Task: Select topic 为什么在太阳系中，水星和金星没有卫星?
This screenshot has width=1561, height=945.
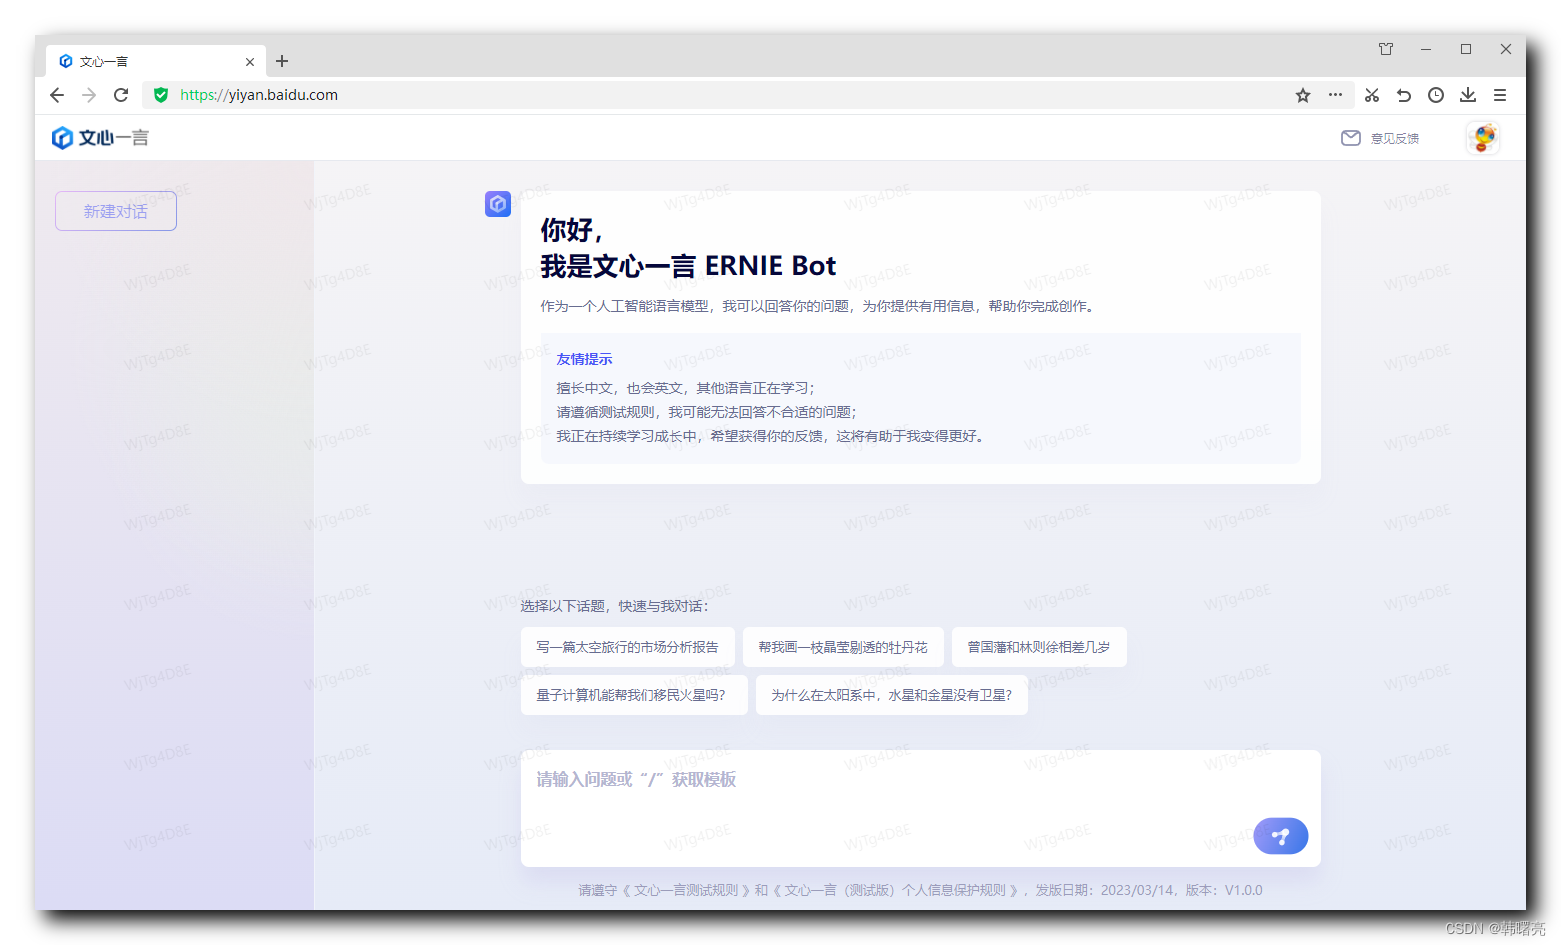Action: coord(892,695)
